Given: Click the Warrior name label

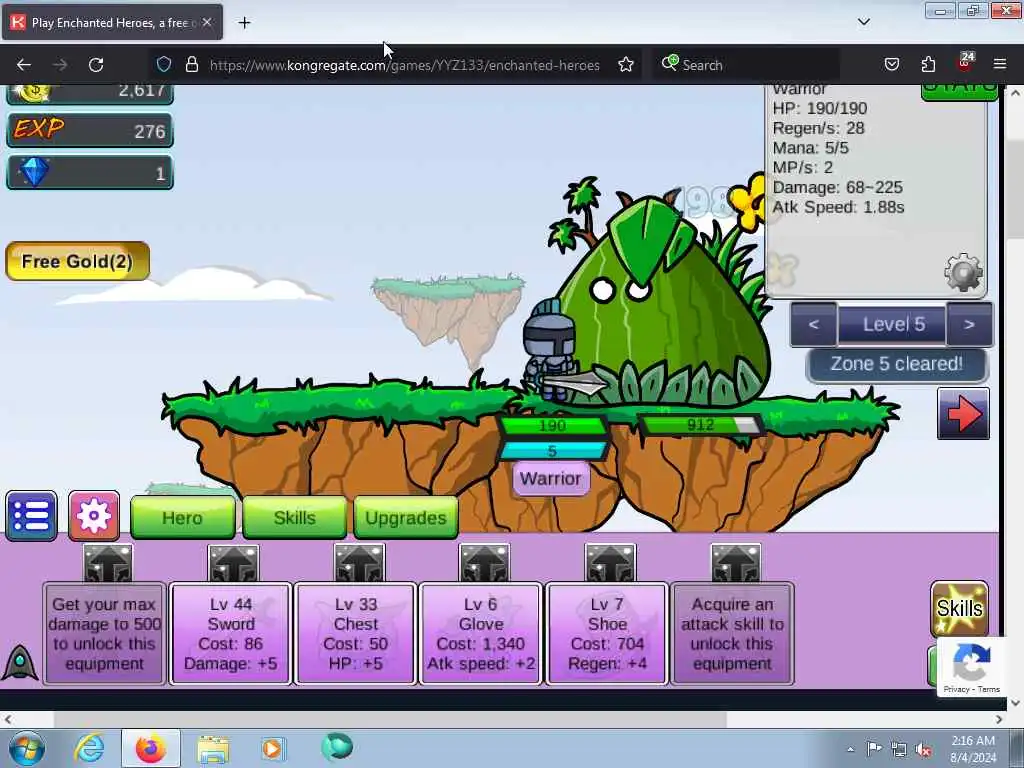Looking at the screenshot, I should 551,479.
